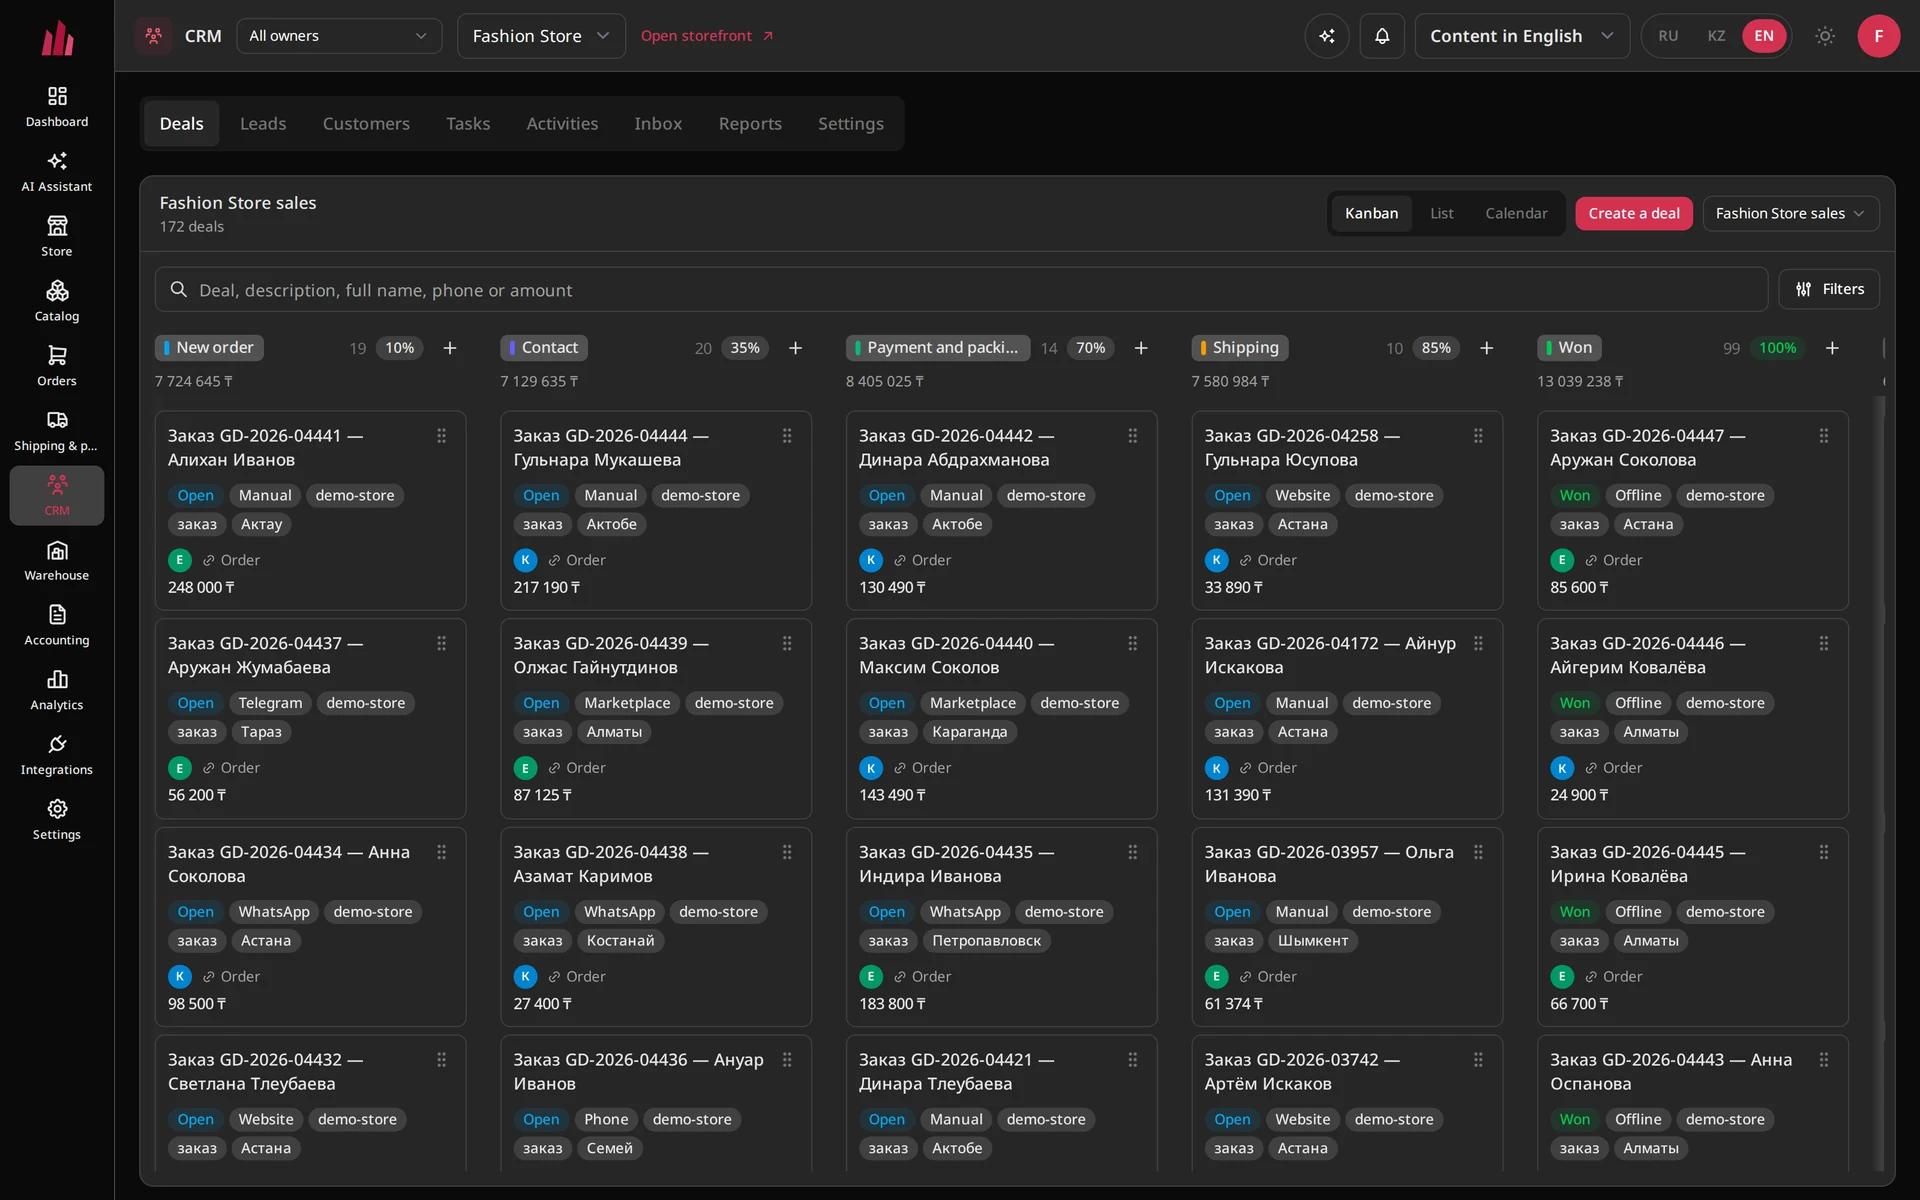This screenshot has height=1200, width=1920.
Task: Switch interface language to KZ
Action: pos(1716,36)
